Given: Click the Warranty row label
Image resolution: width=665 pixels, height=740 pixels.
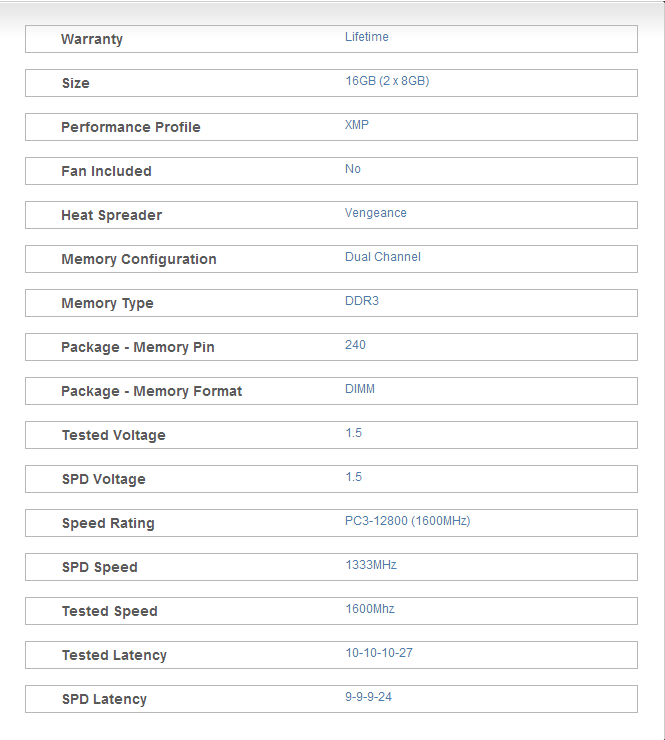Looking at the screenshot, I should coord(92,39).
